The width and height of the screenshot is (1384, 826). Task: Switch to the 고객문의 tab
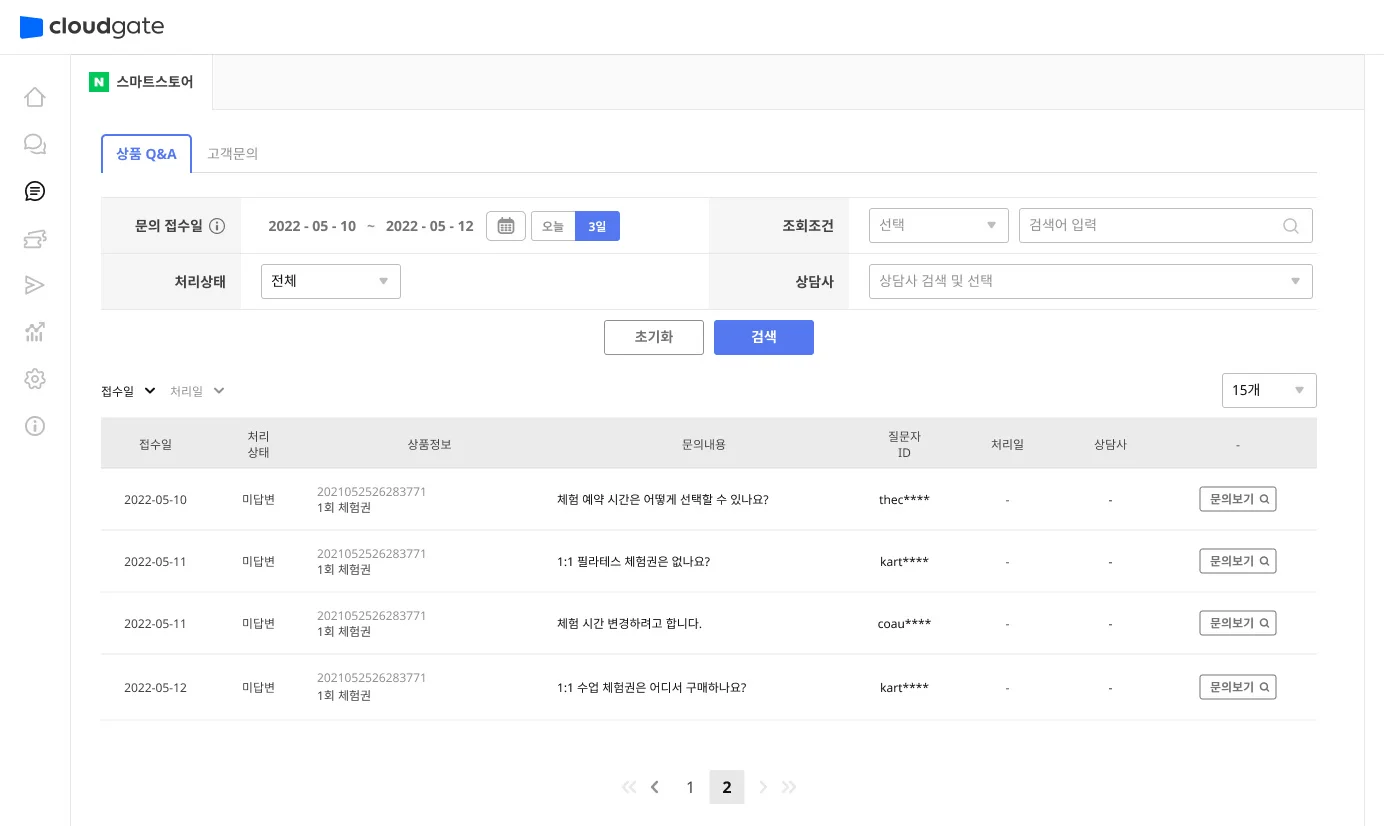[x=232, y=153]
